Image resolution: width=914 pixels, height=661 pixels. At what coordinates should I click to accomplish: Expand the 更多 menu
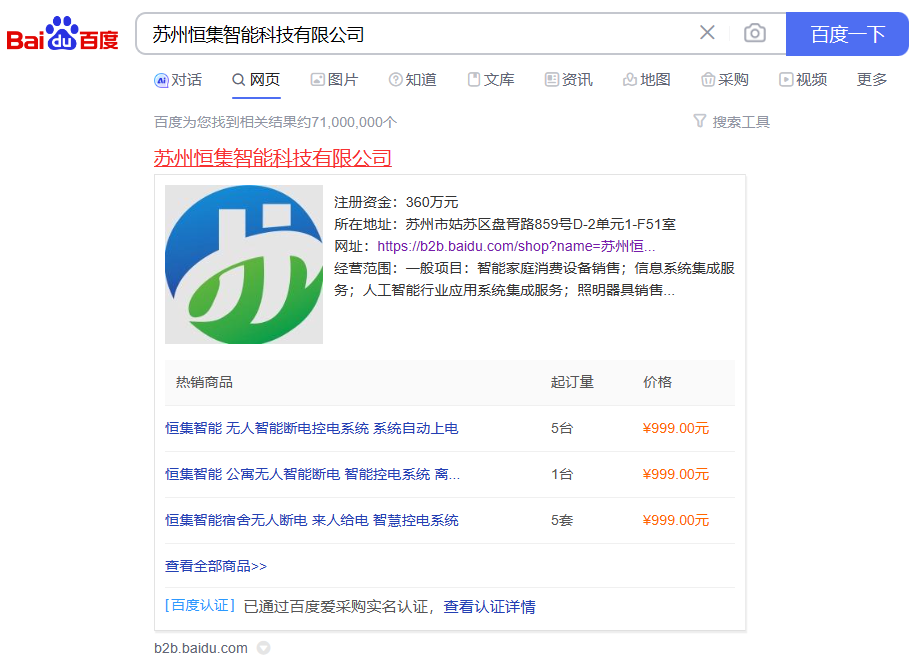(872, 80)
